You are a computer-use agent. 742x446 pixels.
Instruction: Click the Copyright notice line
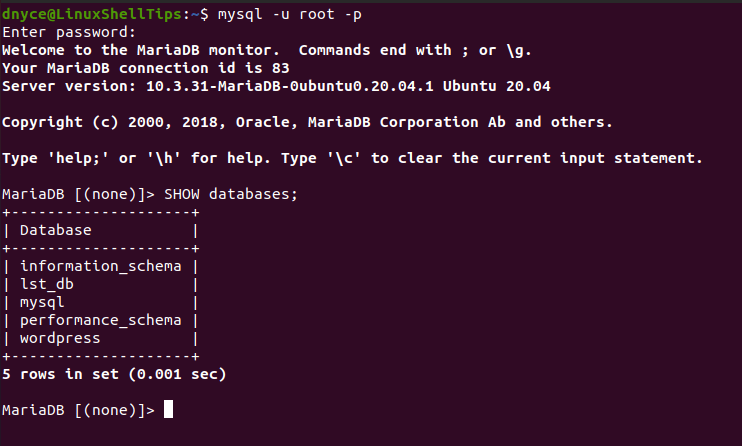click(x=307, y=122)
